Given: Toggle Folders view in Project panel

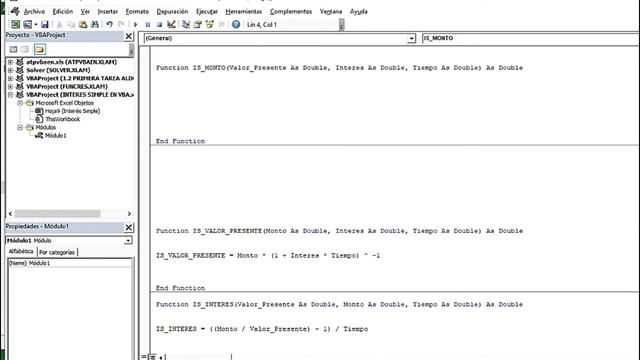Looking at the screenshot, I should pyautogui.click(x=39, y=49).
